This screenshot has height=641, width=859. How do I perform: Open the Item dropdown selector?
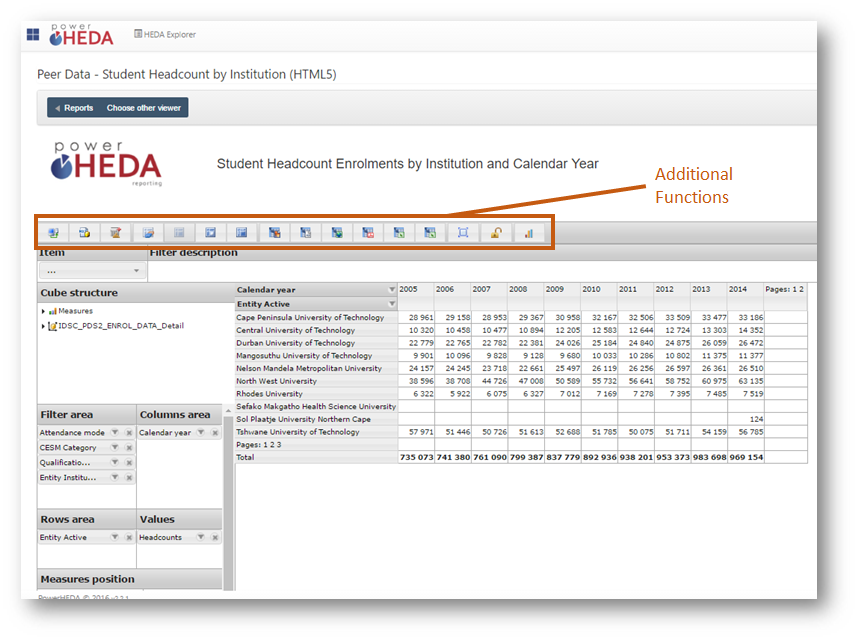point(92,271)
